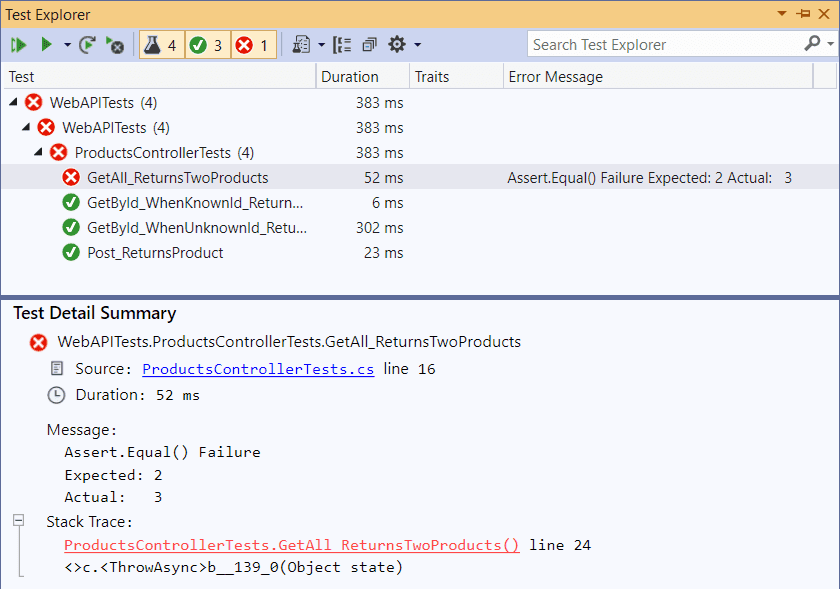This screenshot has width=840, height=589.
Task: Toggle the failed tests filter showing 1
Action: click(x=253, y=45)
